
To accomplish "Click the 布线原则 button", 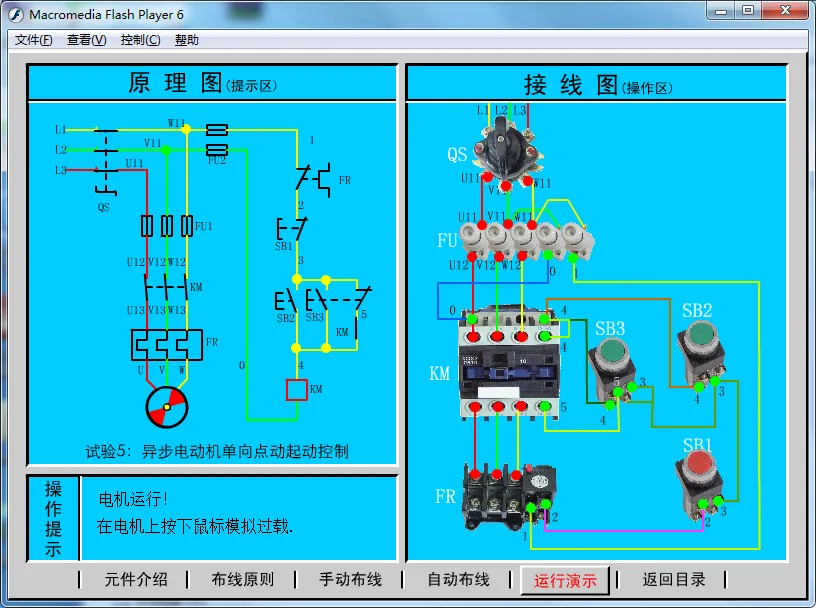I will (243, 579).
